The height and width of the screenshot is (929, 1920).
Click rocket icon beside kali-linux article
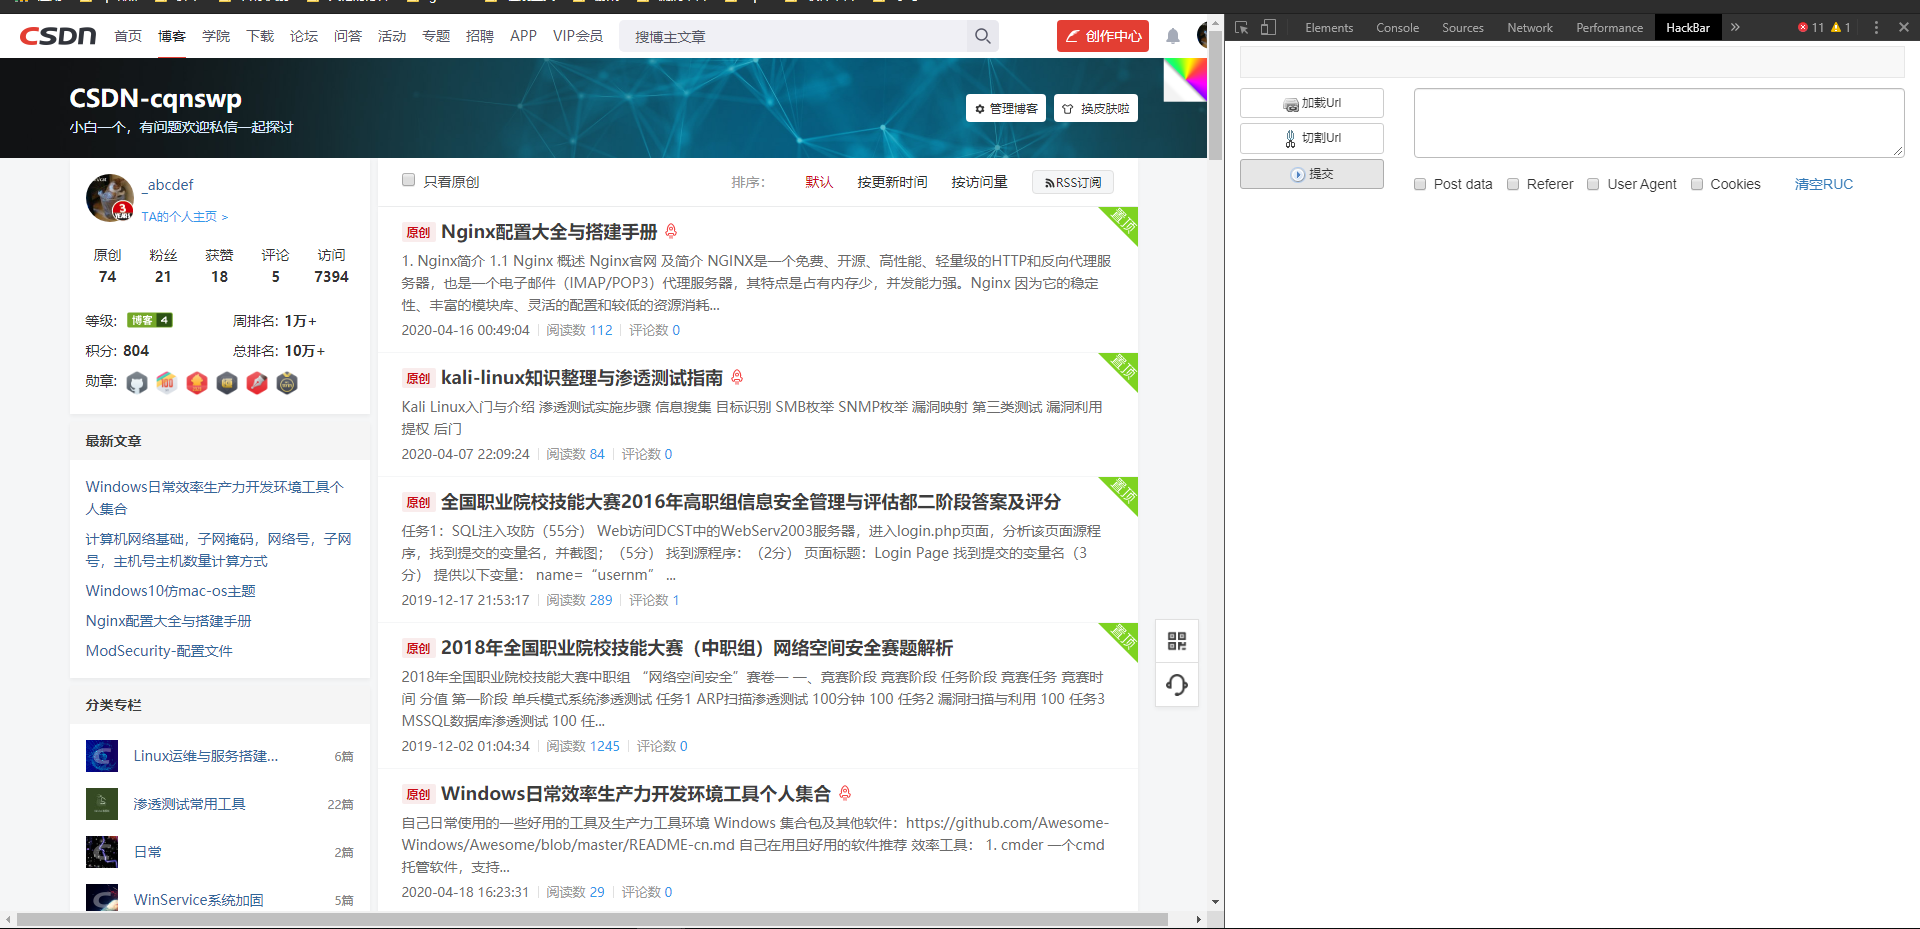click(737, 377)
